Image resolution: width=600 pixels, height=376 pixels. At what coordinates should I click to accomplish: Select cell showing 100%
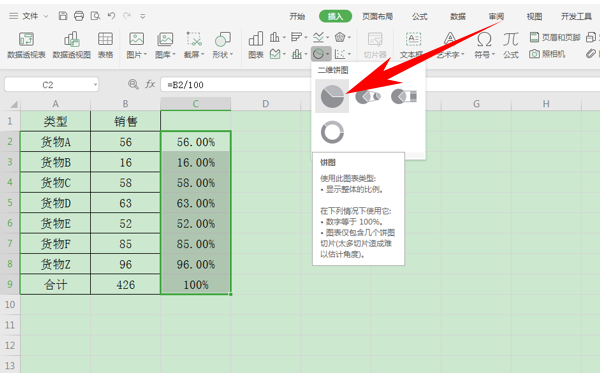(x=196, y=285)
